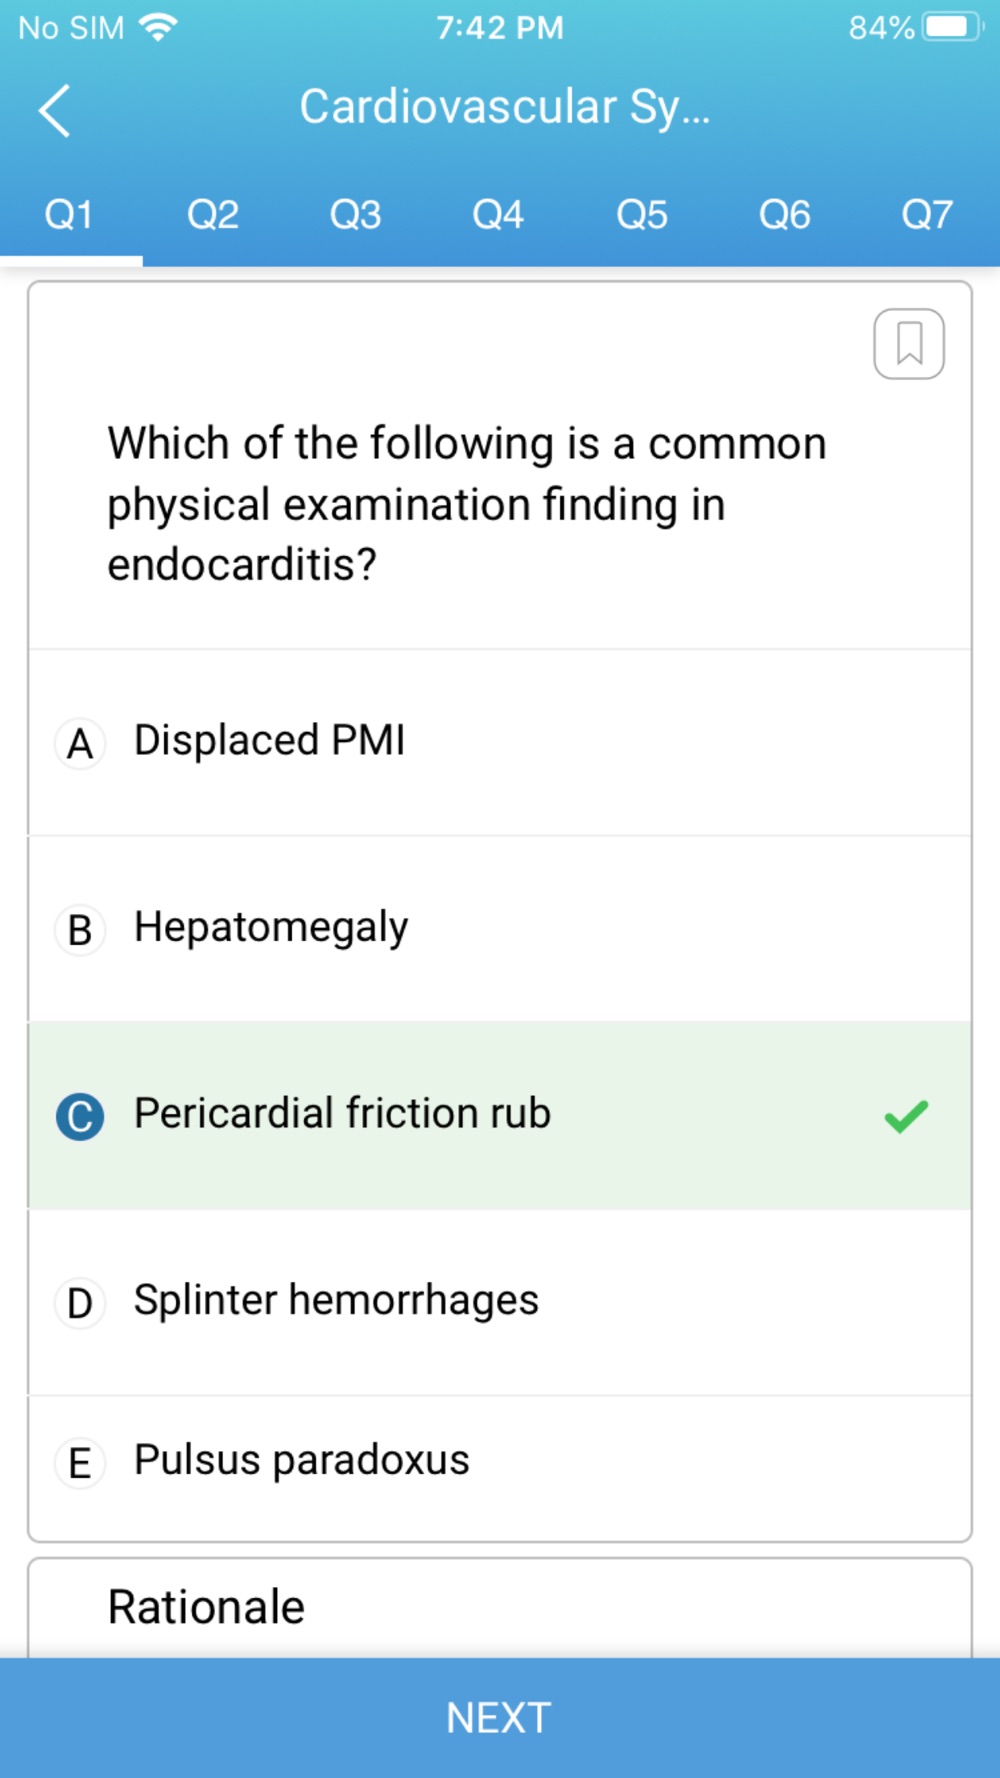Image resolution: width=1000 pixels, height=1778 pixels.
Task: Bookmark this question with the bookmark icon
Action: [x=909, y=344]
